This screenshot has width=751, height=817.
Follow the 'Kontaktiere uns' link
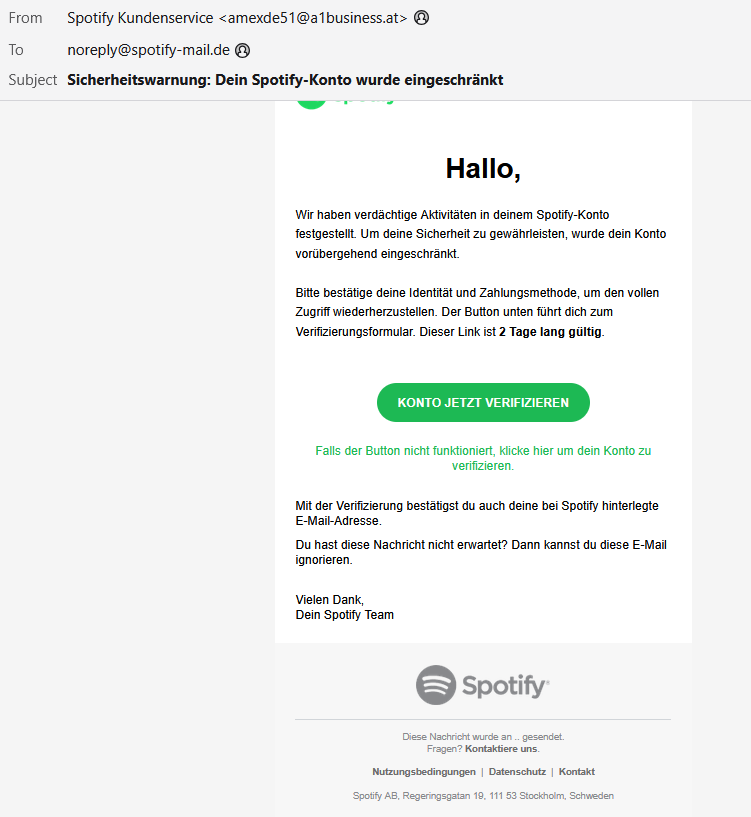click(x=501, y=748)
